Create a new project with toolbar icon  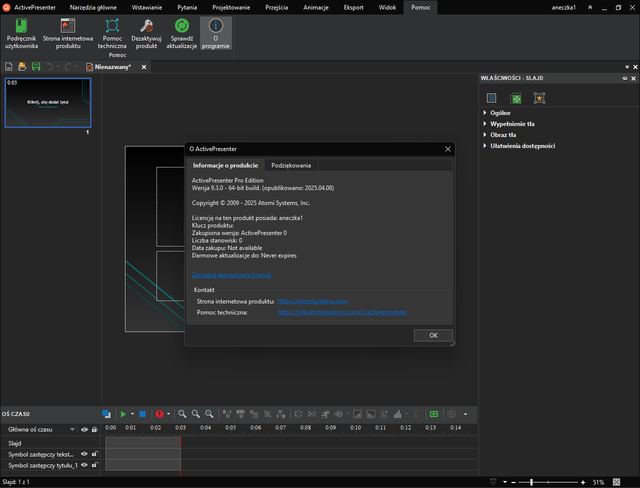pyautogui.click(x=9, y=67)
